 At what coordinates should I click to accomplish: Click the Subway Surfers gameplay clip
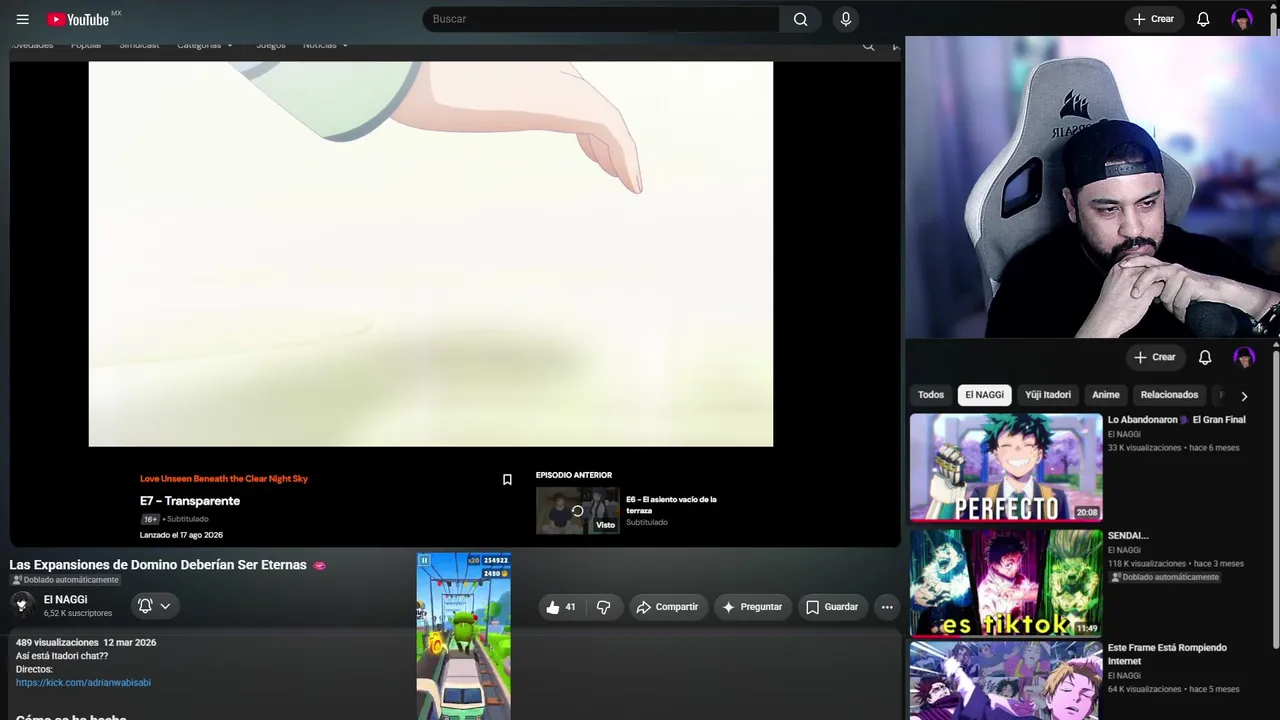click(464, 636)
